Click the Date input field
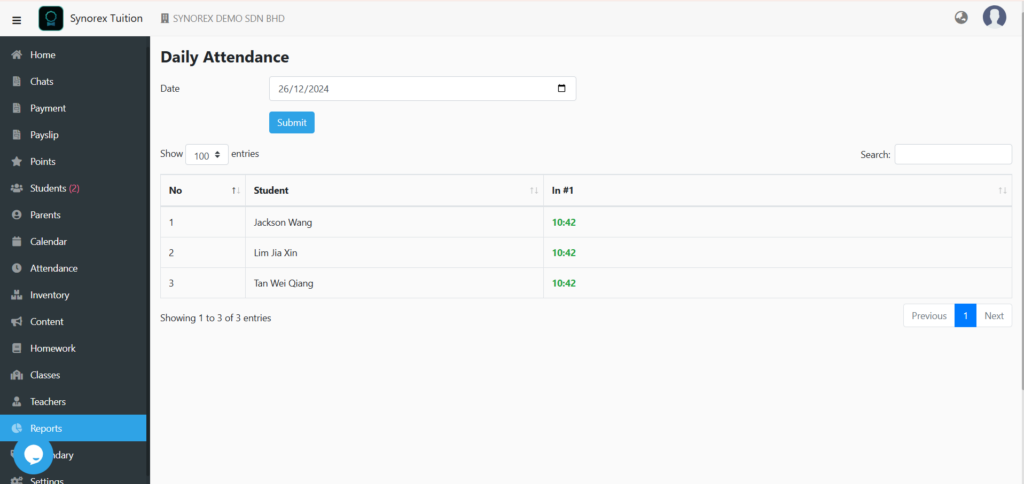Image resolution: width=1024 pixels, height=484 pixels. point(423,89)
